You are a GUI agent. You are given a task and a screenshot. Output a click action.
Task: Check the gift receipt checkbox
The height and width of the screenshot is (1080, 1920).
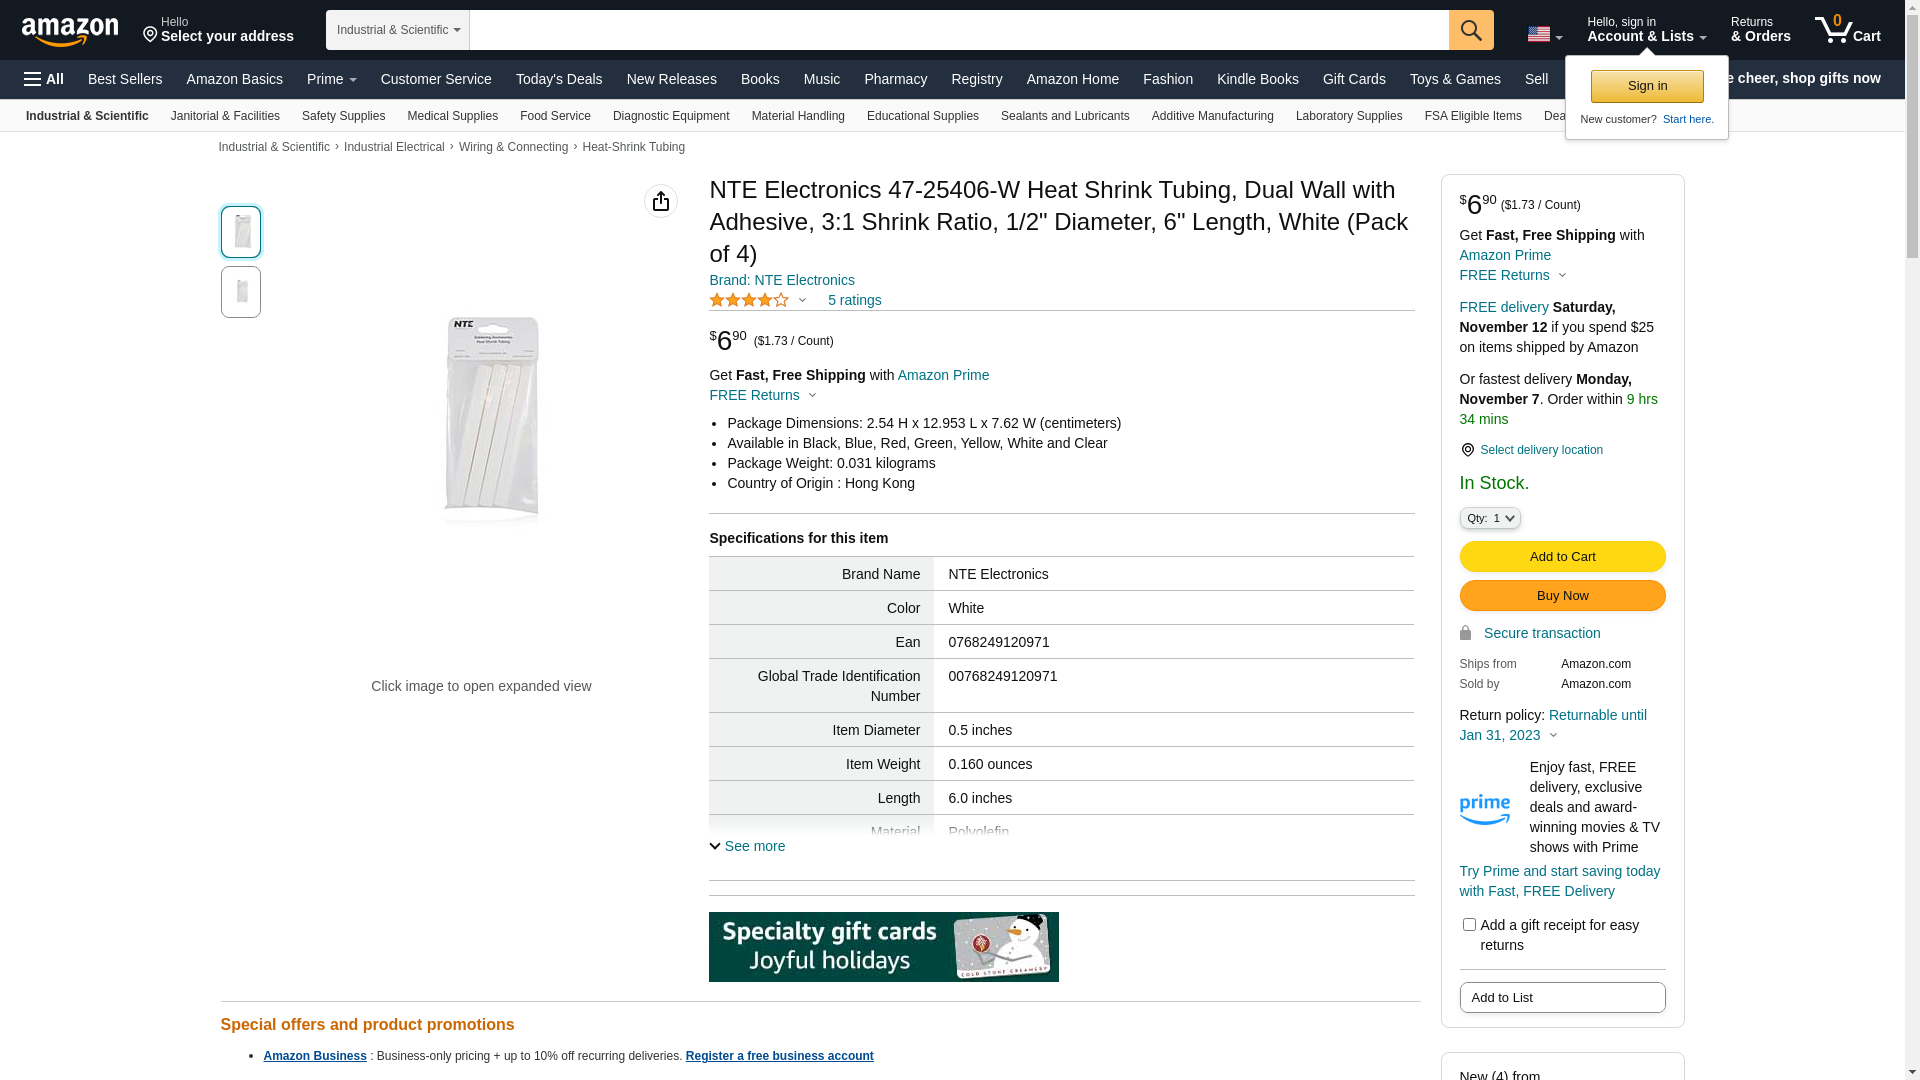[1469, 925]
